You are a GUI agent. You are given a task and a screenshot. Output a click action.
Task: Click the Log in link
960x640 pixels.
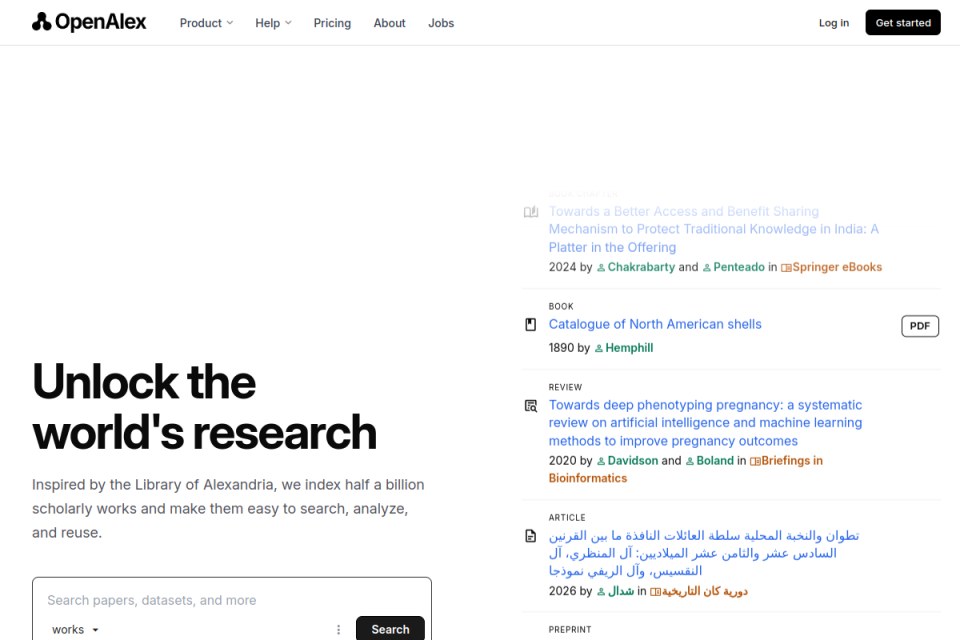pyautogui.click(x=834, y=23)
